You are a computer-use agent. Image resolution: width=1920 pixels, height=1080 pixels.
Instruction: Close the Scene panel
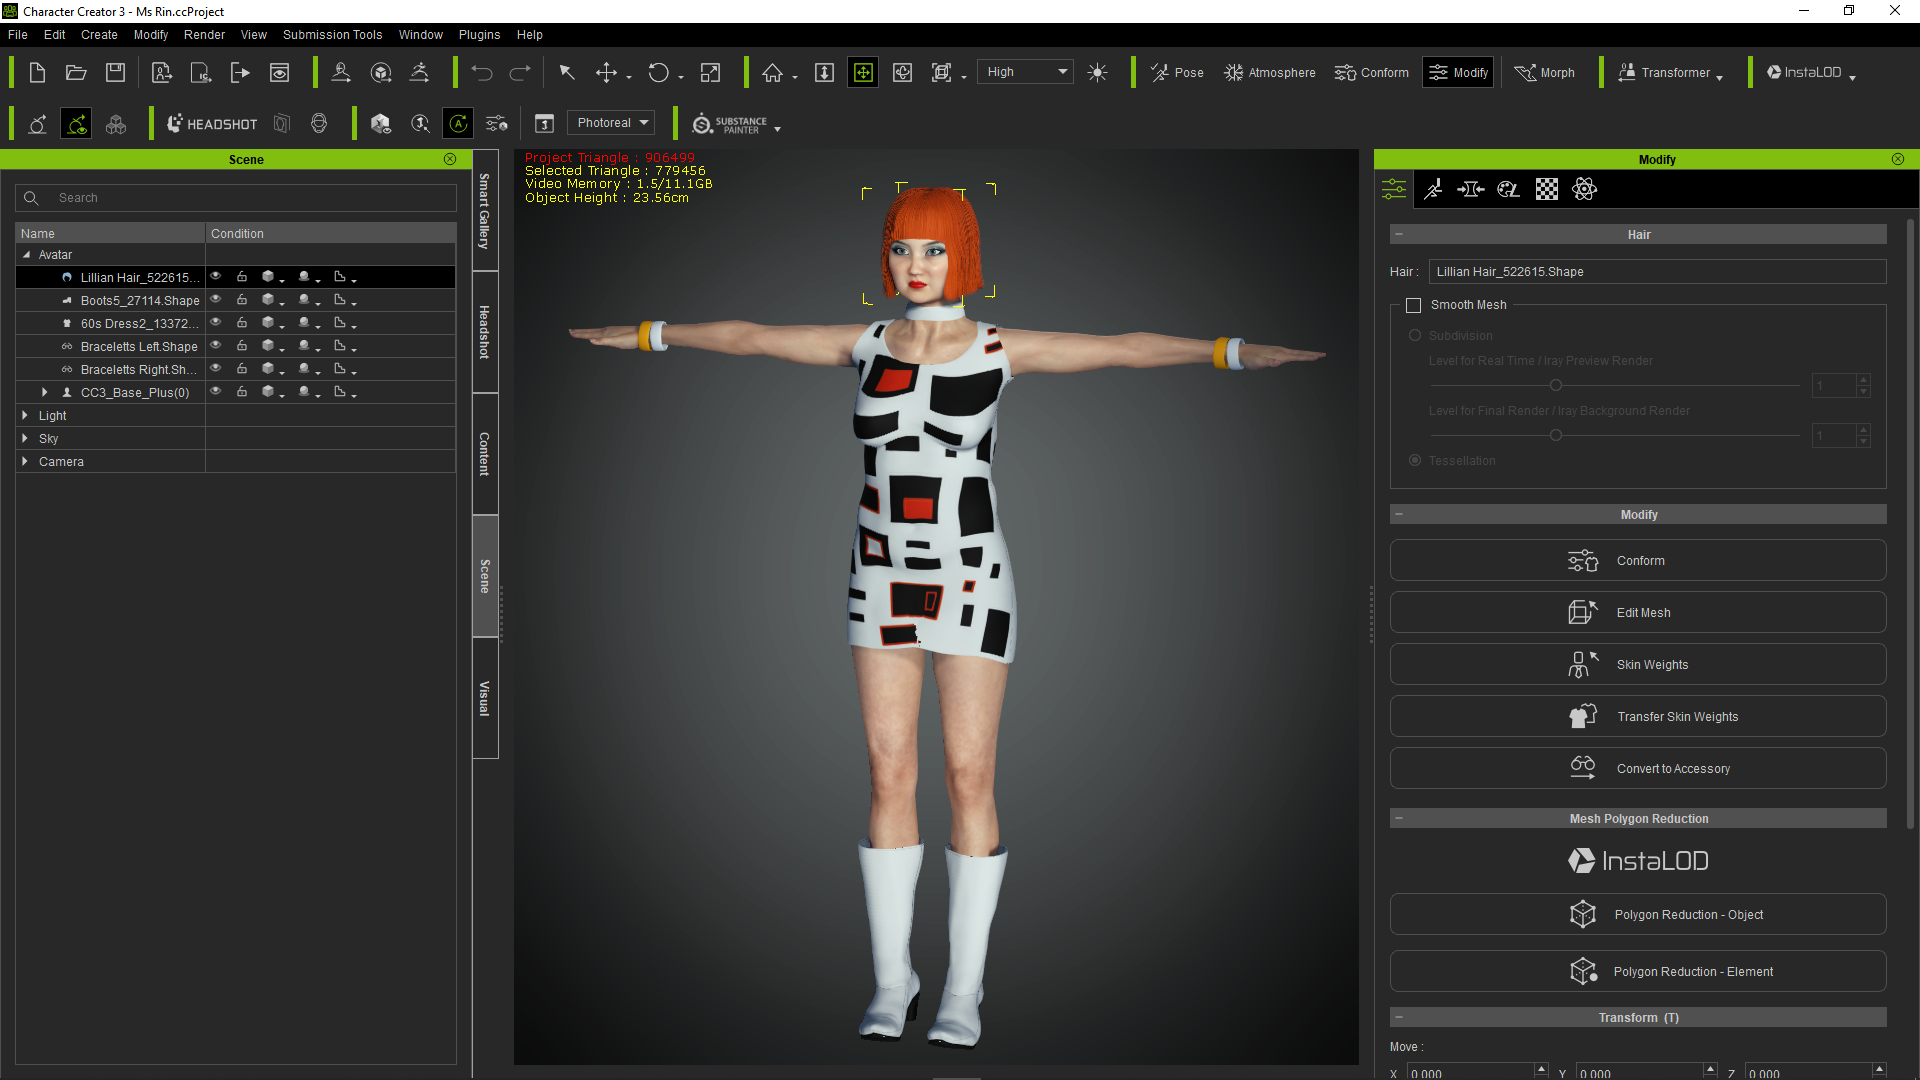click(450, 159)
